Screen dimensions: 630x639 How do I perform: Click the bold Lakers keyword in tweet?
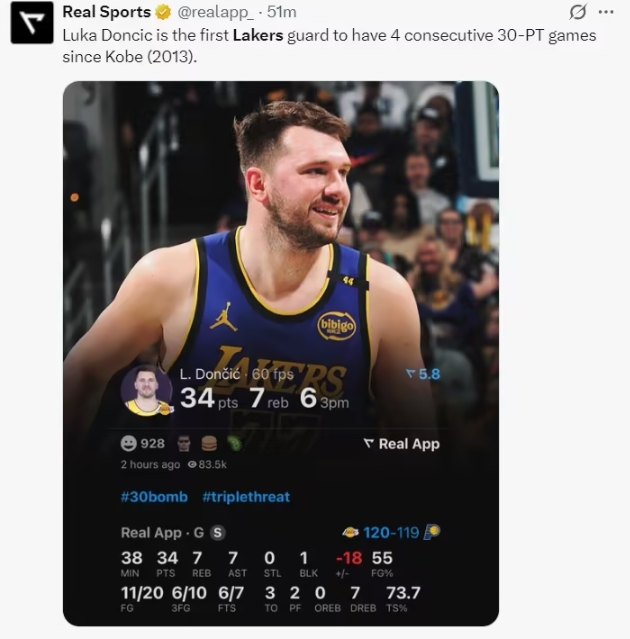coord(256,35)
